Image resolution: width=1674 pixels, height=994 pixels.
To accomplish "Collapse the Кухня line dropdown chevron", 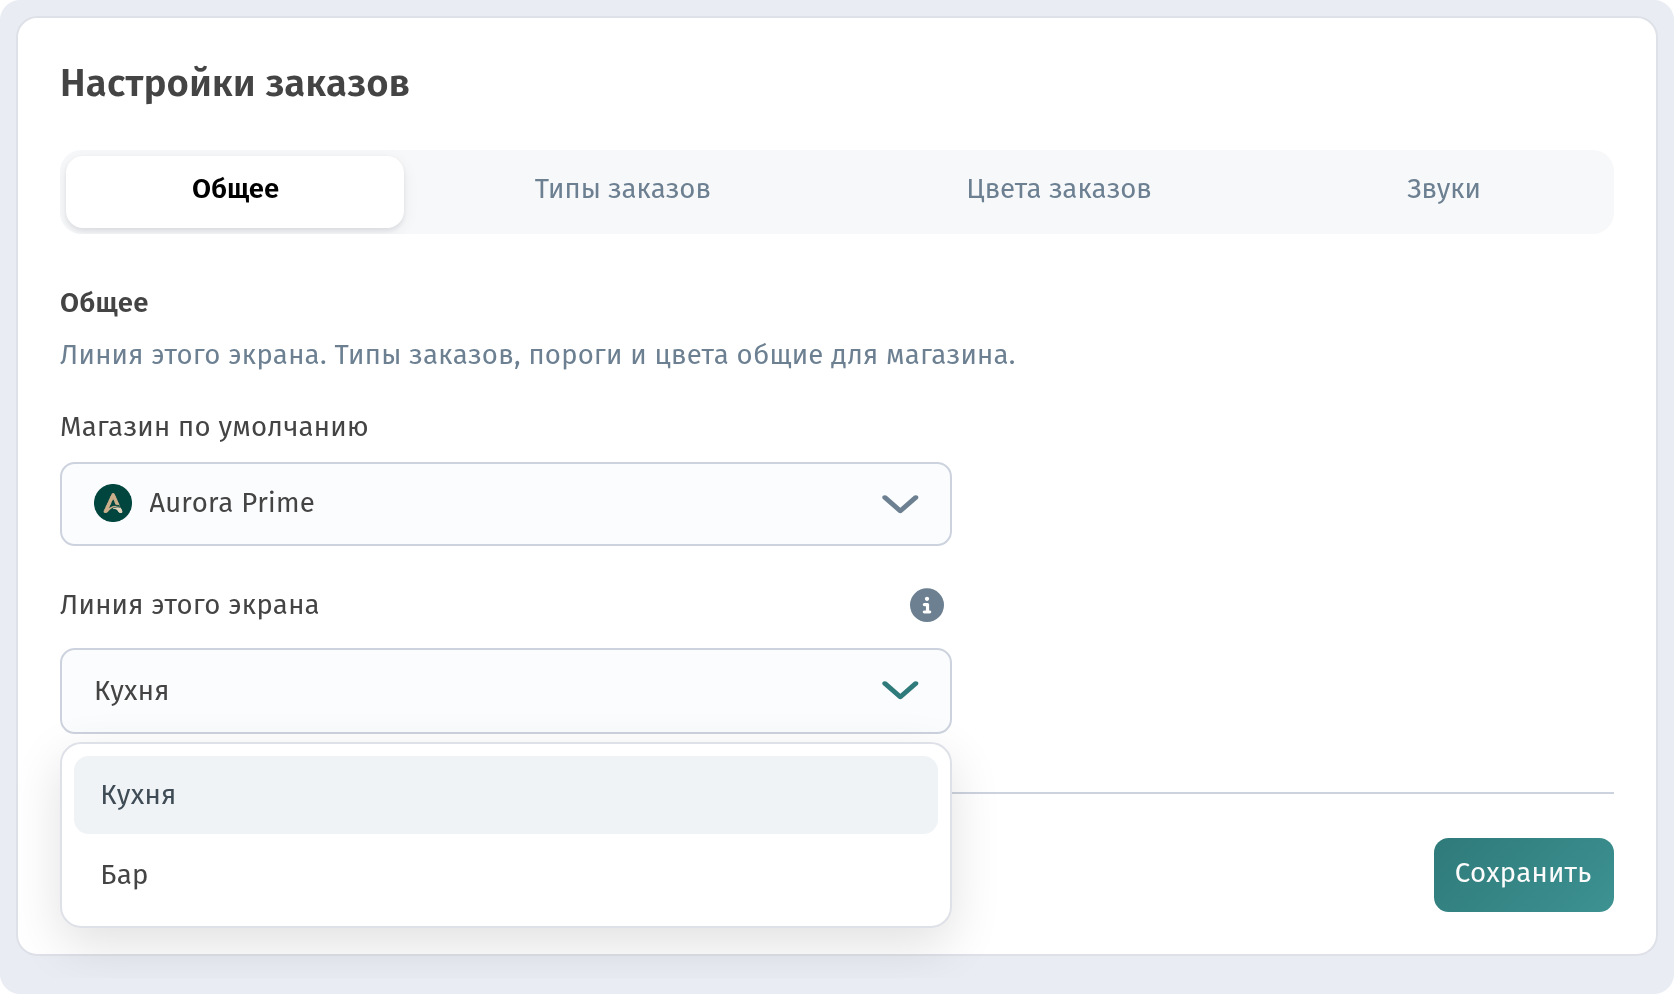I will point(900,690).
